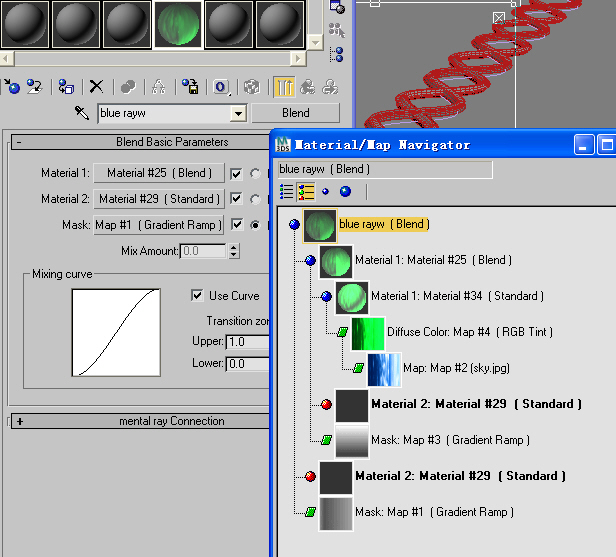Image resolution: width=616 pixels, height=557 pixels.
Task: Click sample slots scroll left arrow
Action: click(7, 59)
